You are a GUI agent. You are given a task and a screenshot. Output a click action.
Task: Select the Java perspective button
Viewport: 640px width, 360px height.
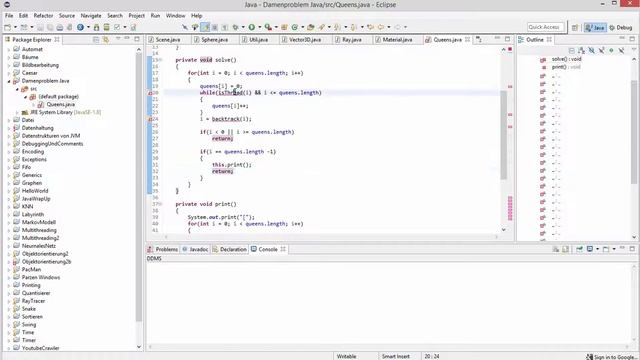click(595, 27)
